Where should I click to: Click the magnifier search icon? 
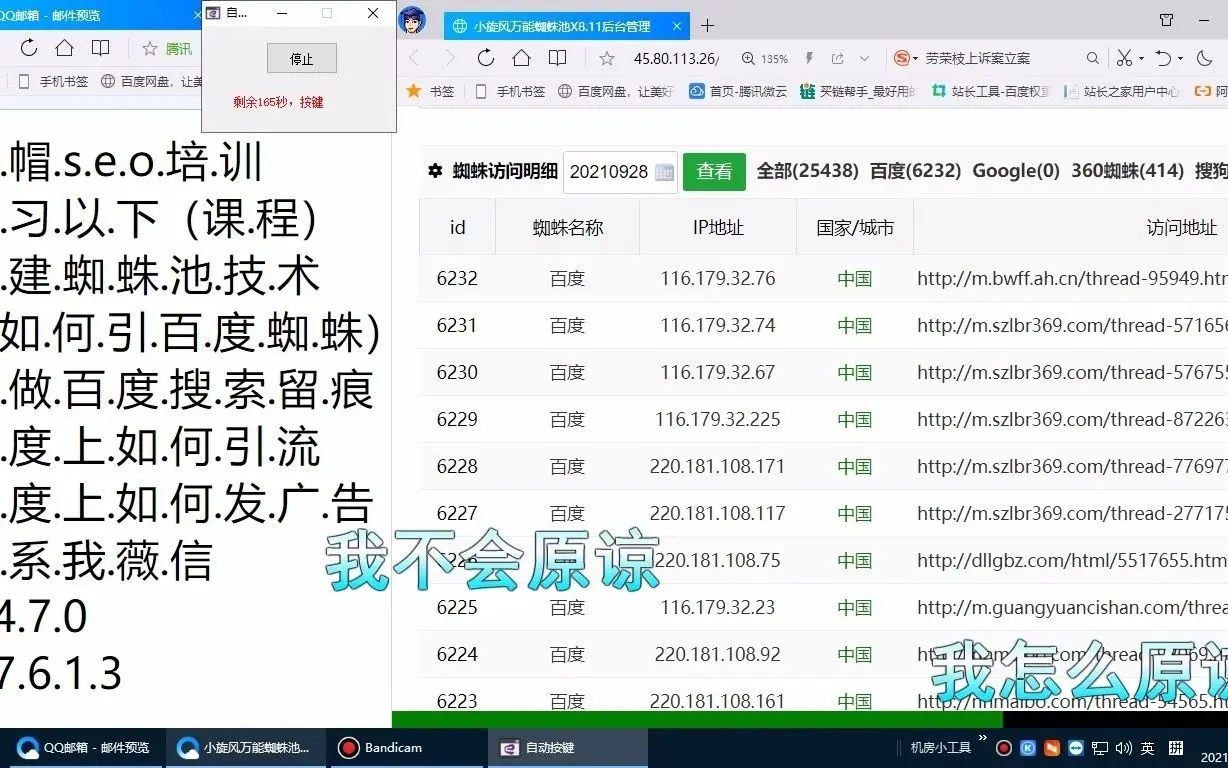1093,58
